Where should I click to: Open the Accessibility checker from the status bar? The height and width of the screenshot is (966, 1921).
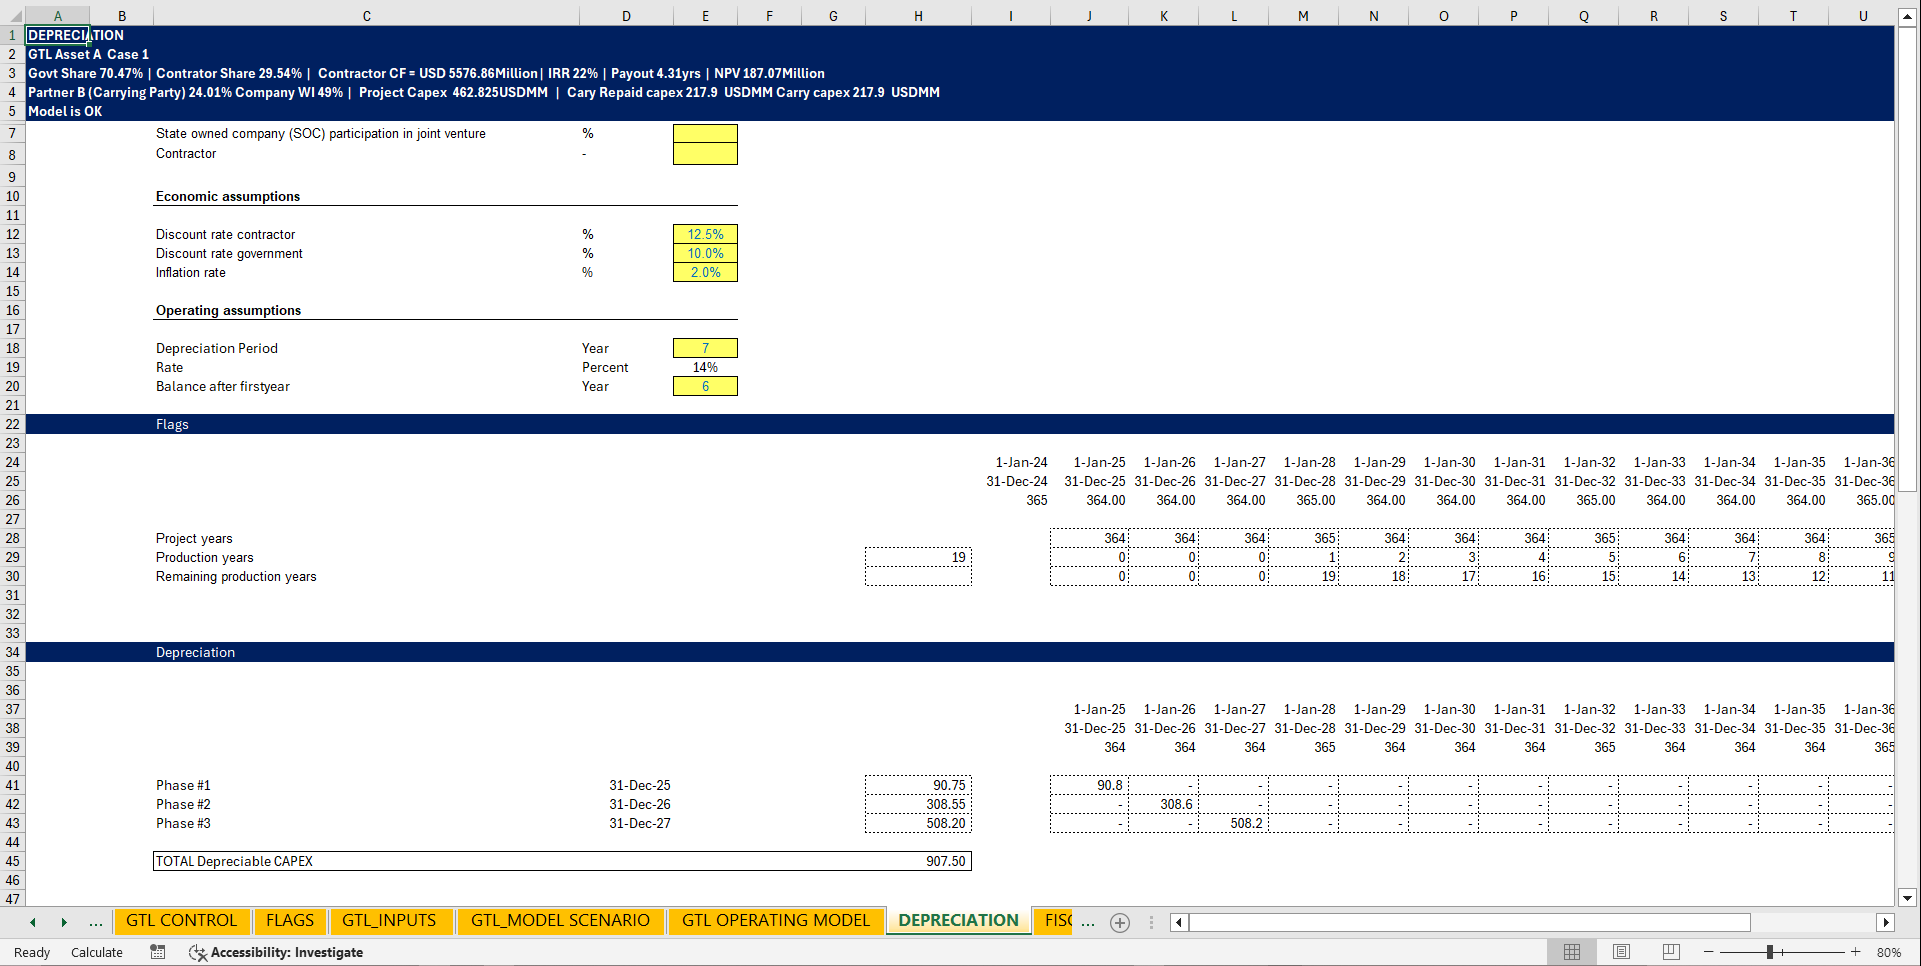tap(277, 952)
